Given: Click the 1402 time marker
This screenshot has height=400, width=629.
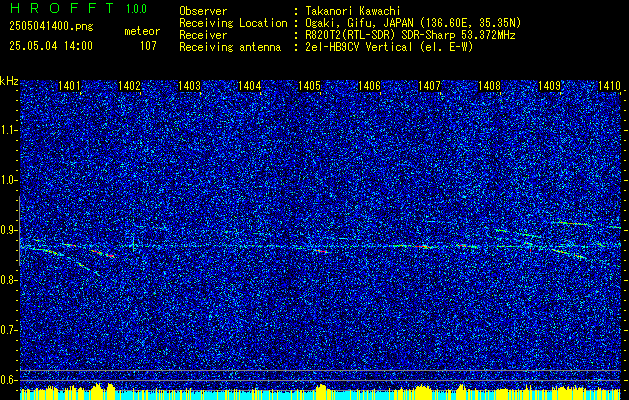Looking at the screenshot, I should click(x=129, y=85).
